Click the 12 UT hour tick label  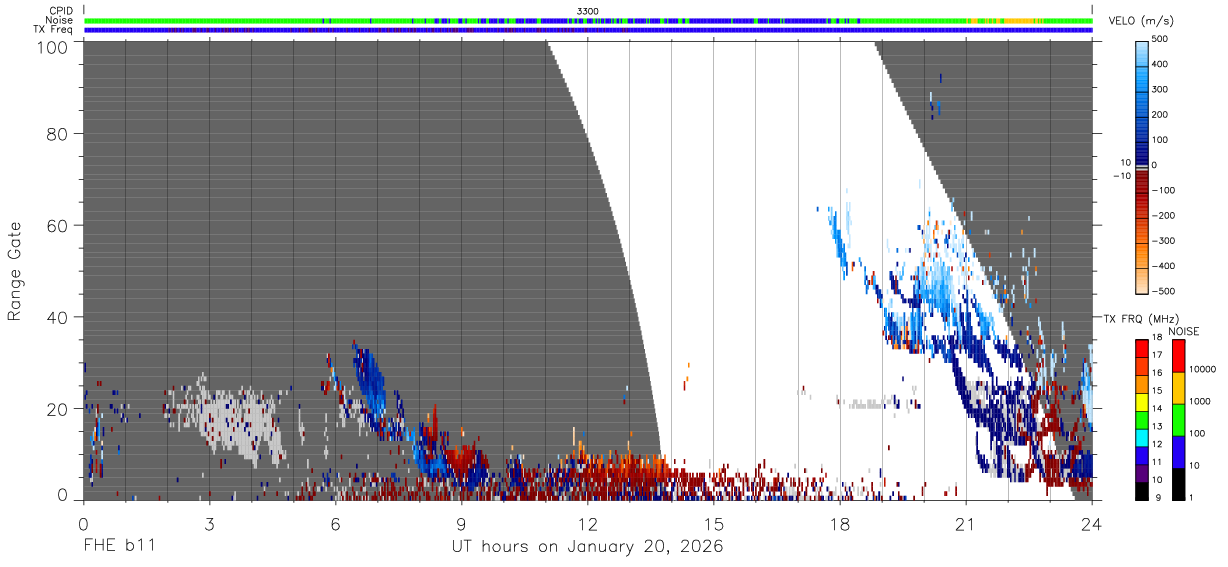tap(587, 524)
